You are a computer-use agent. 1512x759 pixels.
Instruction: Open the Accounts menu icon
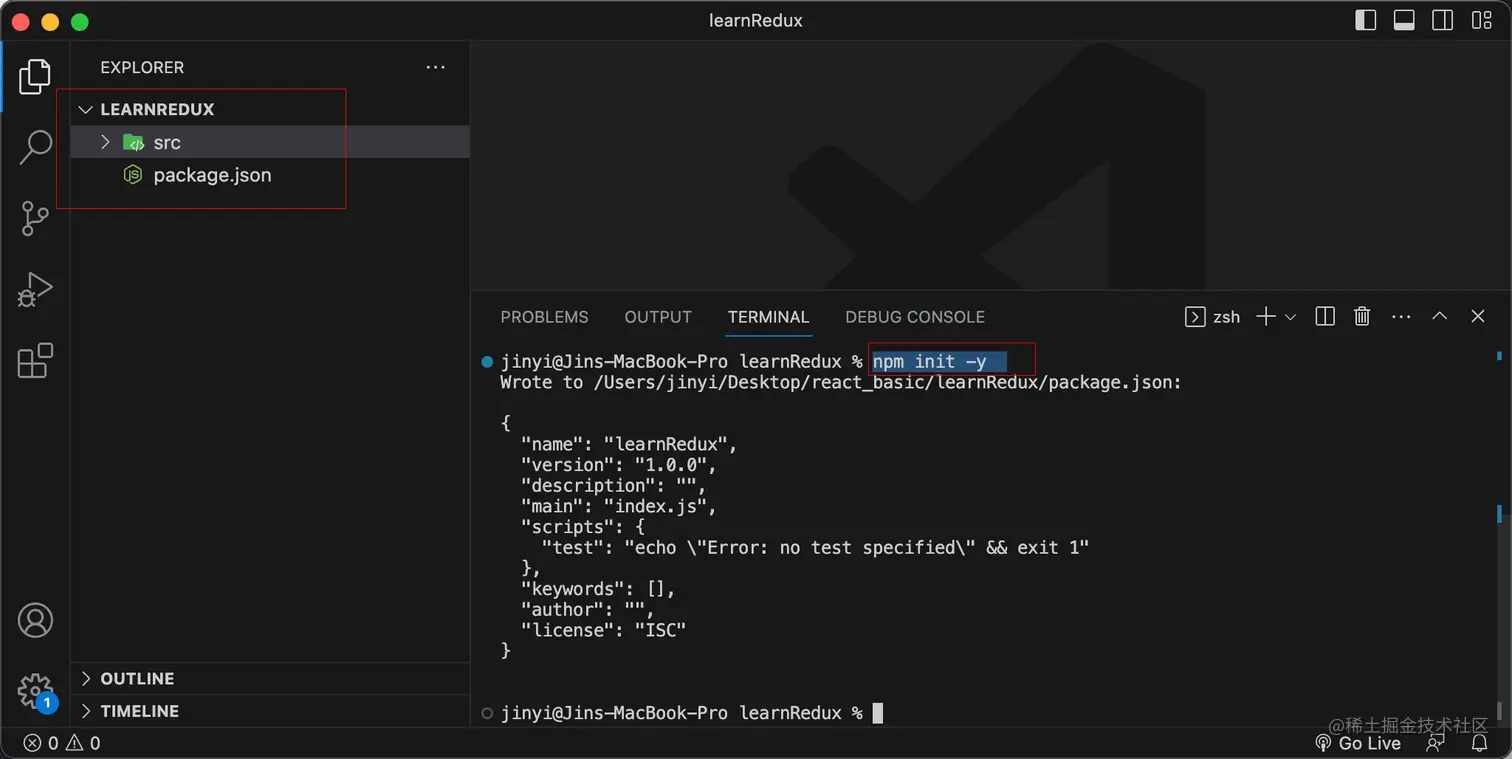tap(35, 620)
